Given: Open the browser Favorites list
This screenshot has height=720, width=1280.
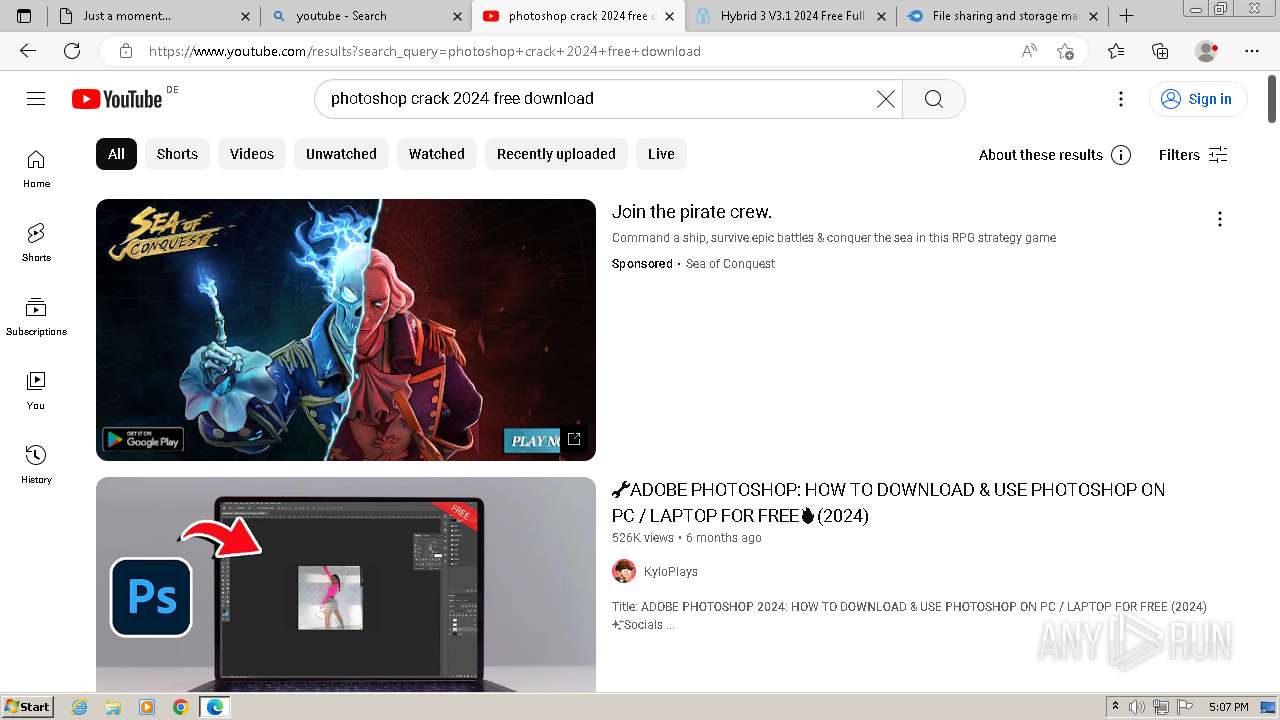Looking at the screenshot, I should pos(1116,51).
